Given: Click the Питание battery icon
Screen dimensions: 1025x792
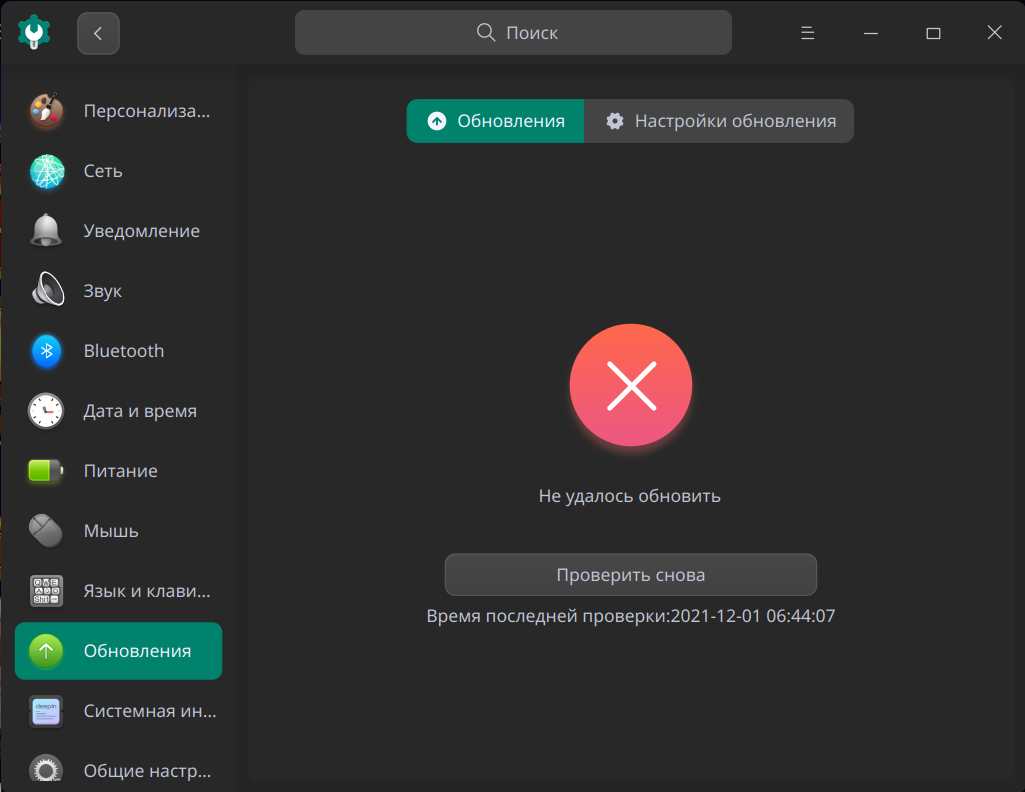Looking at the screenshot, I should [x=45, y=471].
